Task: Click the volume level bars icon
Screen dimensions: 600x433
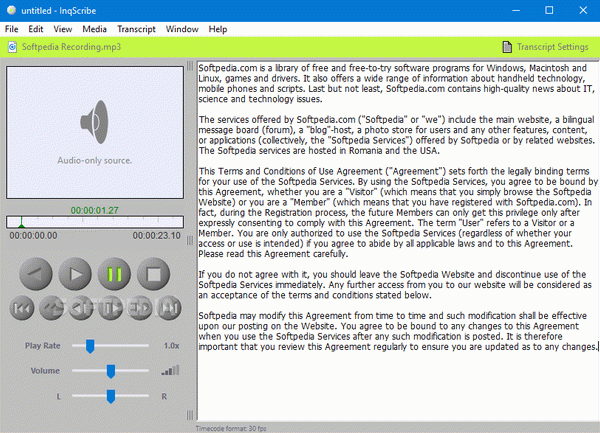Action: click(x=171, y=370)
